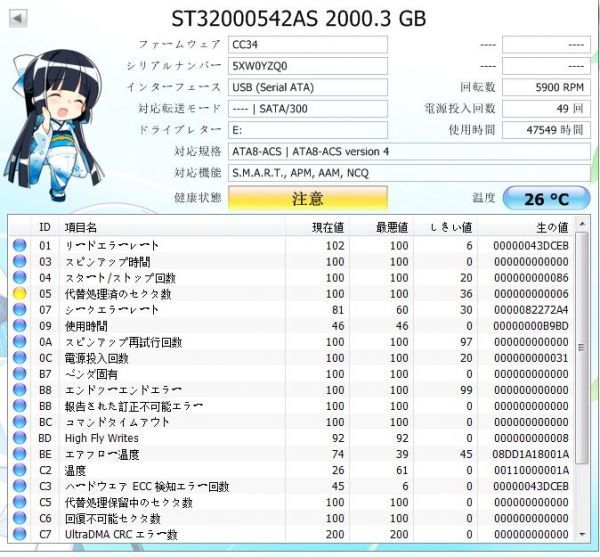
Task: Select the スピンアップ再試行回数 attribute row
Action: point(291,342)
